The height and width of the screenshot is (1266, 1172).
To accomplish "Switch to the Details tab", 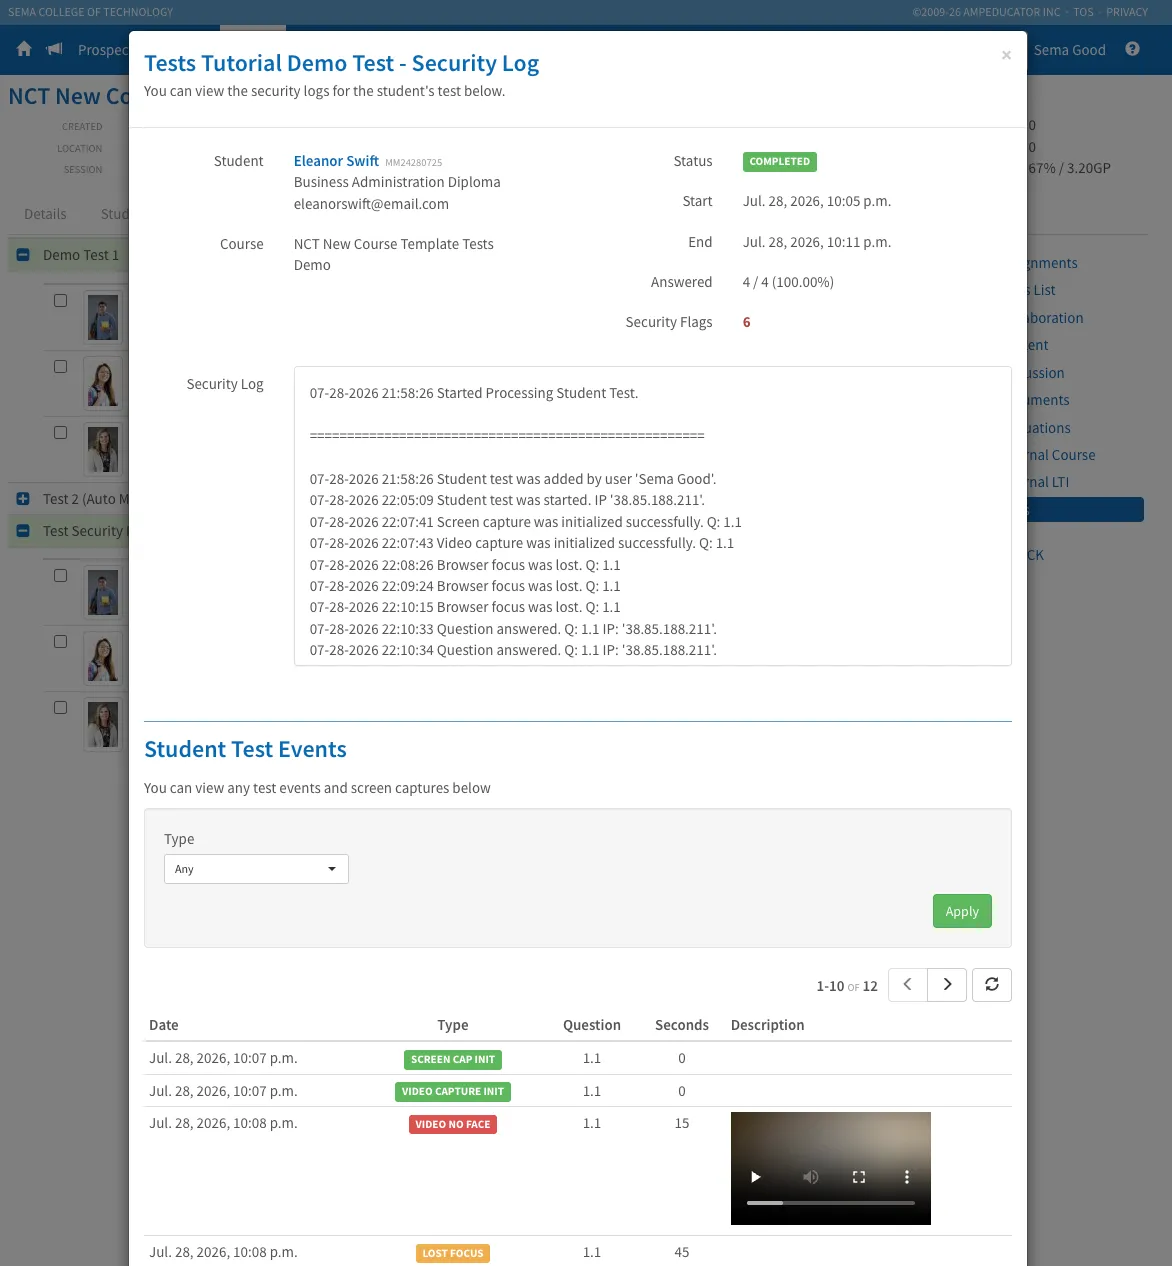I will coord(45,214).
